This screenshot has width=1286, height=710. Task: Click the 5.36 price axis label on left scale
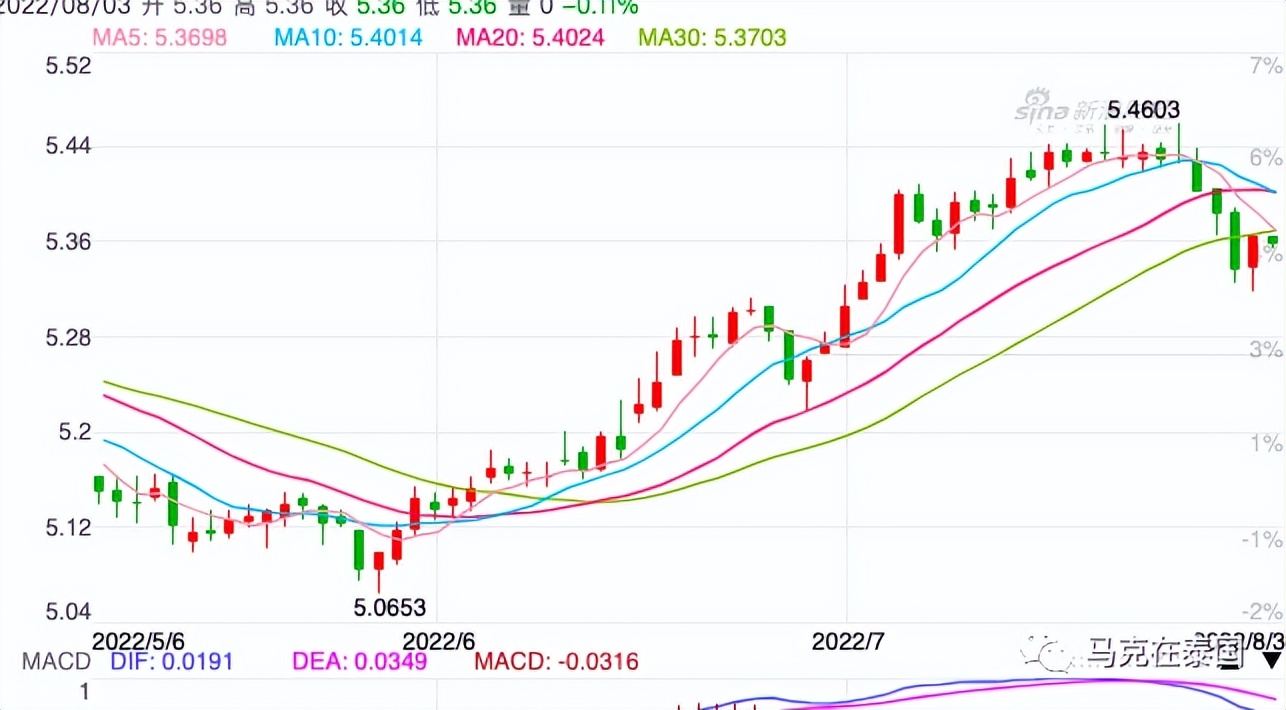[x=68, y=242]
